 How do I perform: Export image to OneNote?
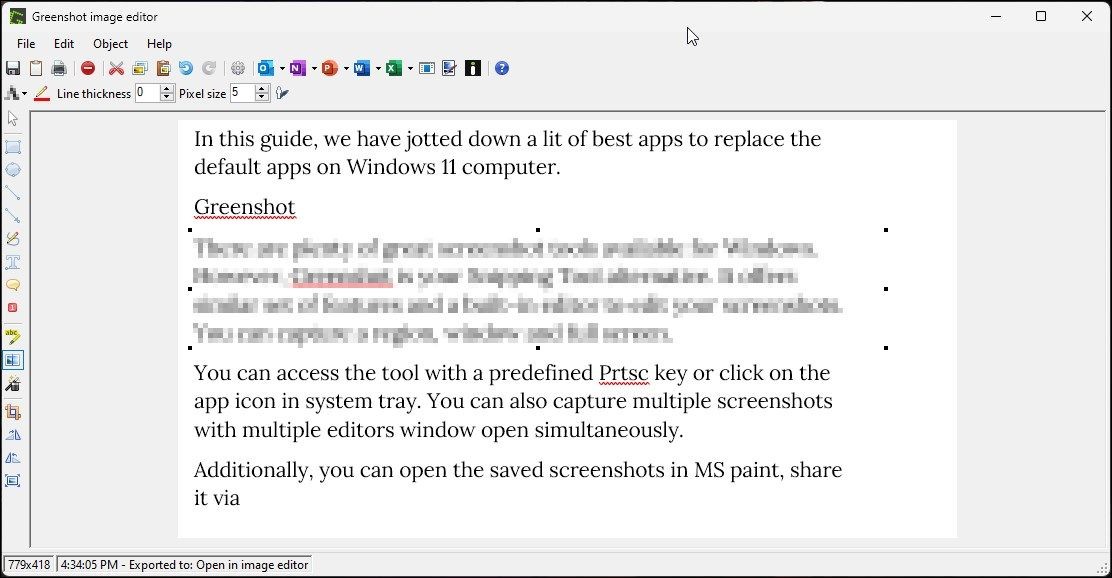(298, 68)
